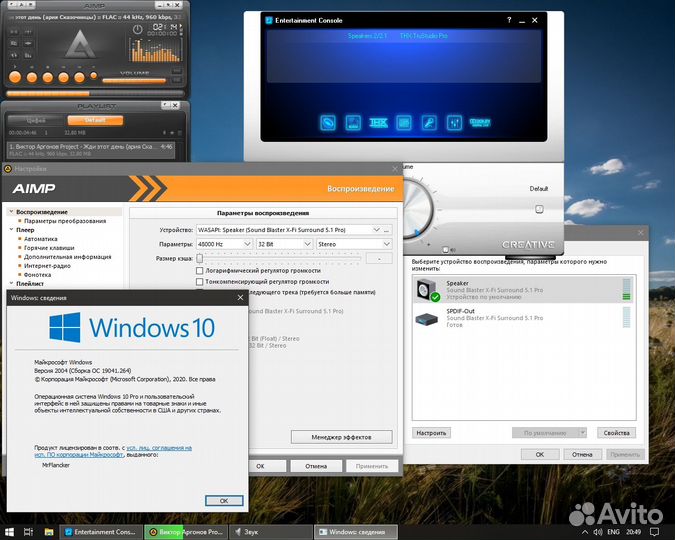Click the AIMP triangle logo in the player
Viewport: 675px width, 540px height.
point(80,44)
